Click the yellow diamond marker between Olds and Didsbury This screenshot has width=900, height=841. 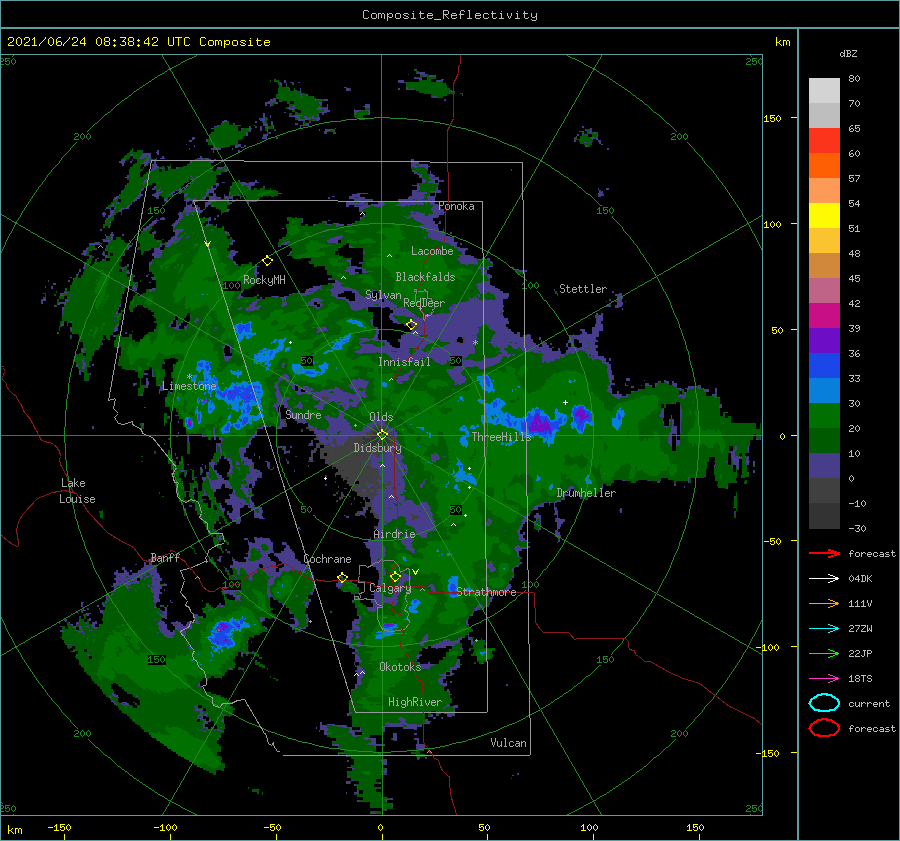(382, 435)
